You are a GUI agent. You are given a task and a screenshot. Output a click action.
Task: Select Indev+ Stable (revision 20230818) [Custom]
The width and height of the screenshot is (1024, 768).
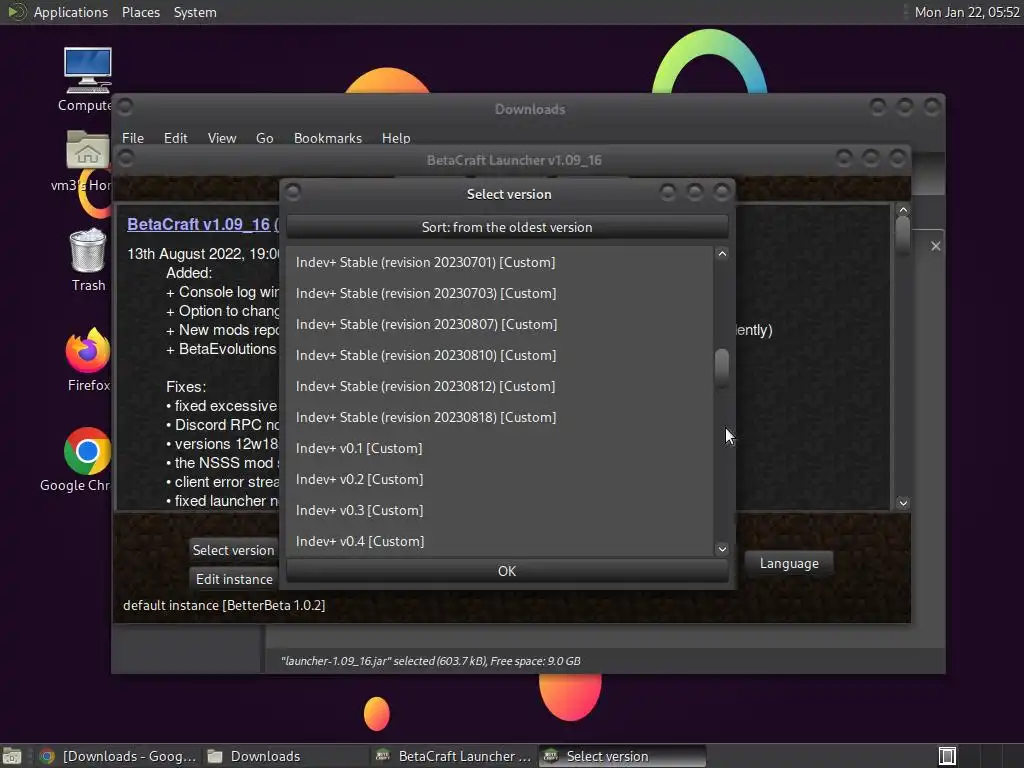click(x=500, y=417)
